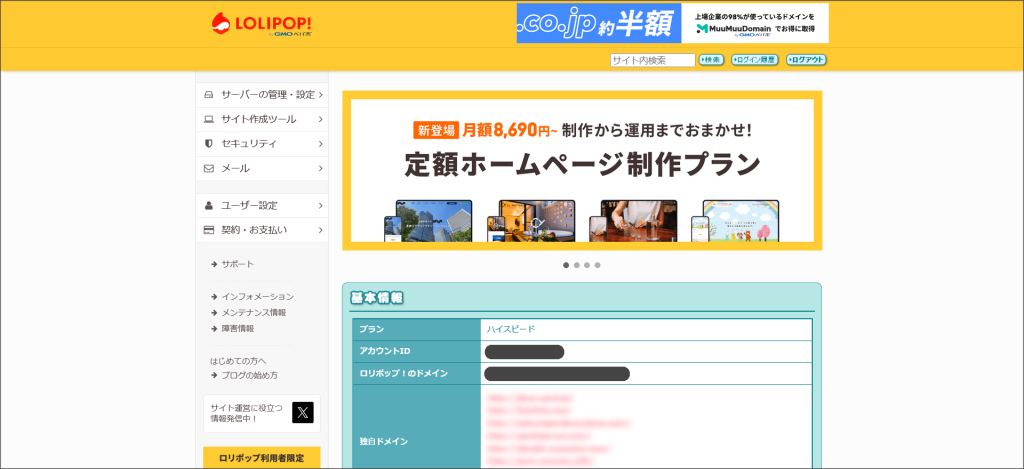
Task: Click the 基本情報 heading
Action: click(377, 298)
